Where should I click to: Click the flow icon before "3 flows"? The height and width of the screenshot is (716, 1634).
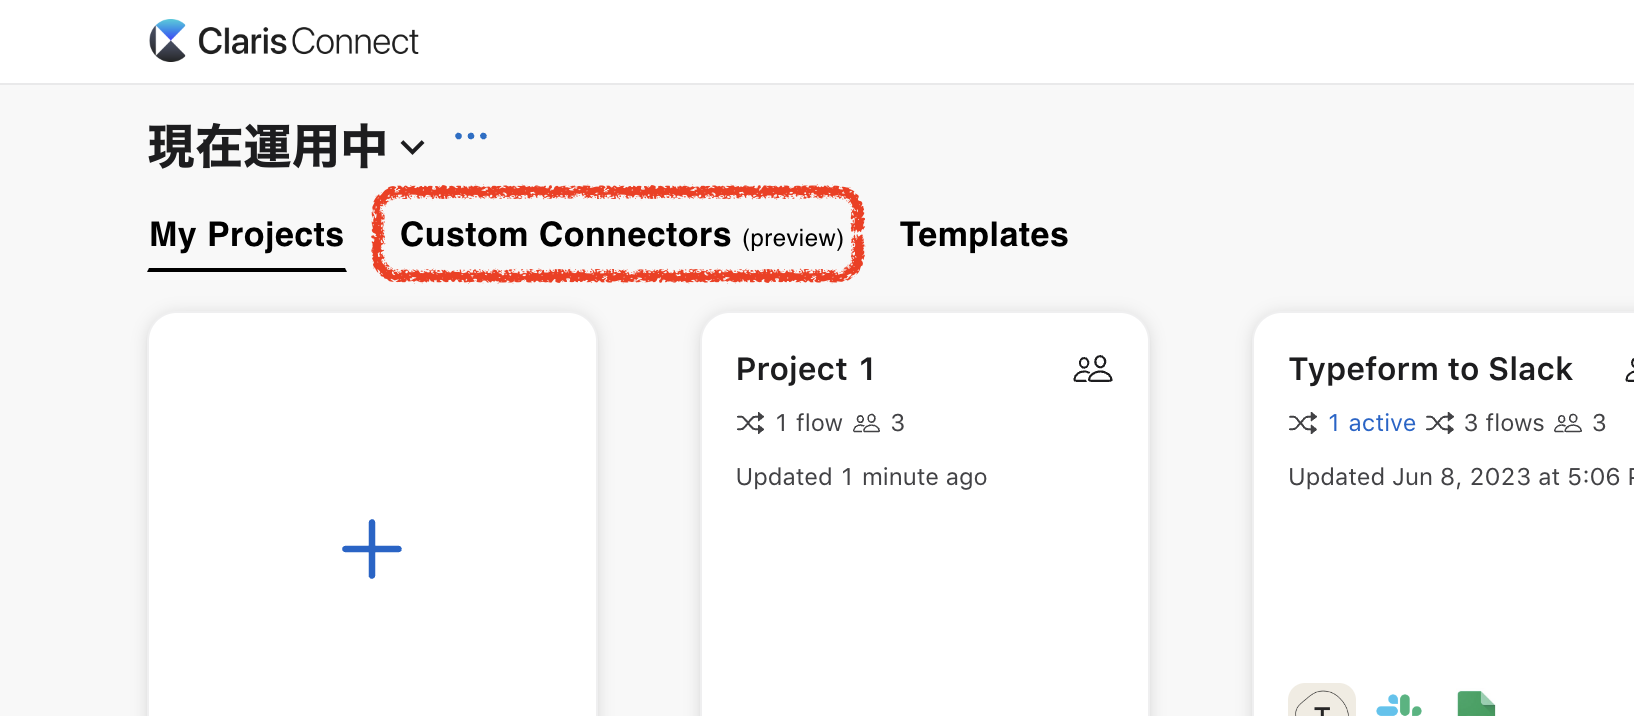1440,423
